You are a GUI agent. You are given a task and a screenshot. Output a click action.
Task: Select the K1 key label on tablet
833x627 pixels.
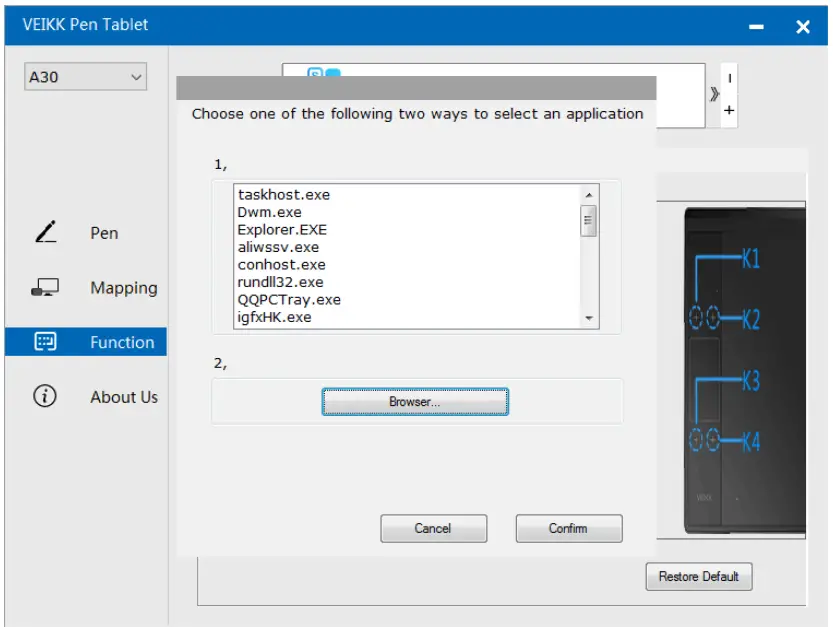click(750, 259)
